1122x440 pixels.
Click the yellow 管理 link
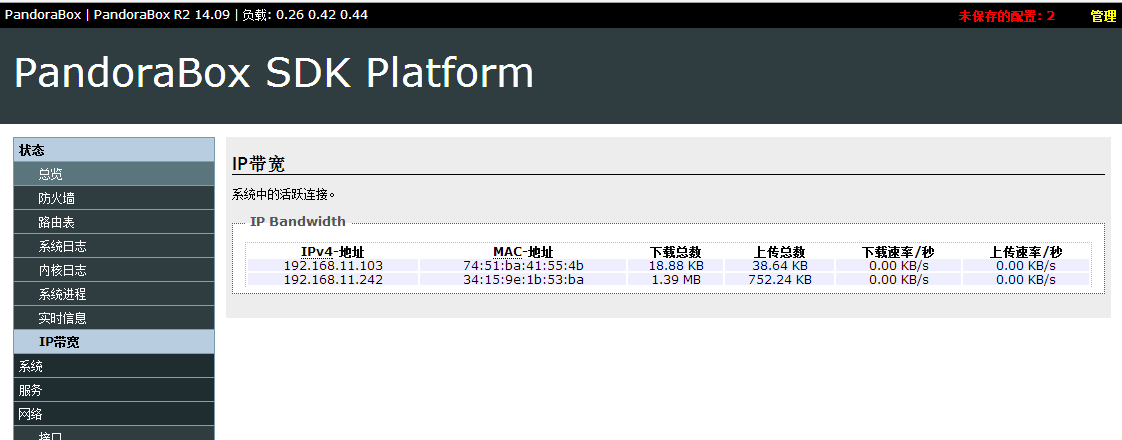click(1103, 16)
